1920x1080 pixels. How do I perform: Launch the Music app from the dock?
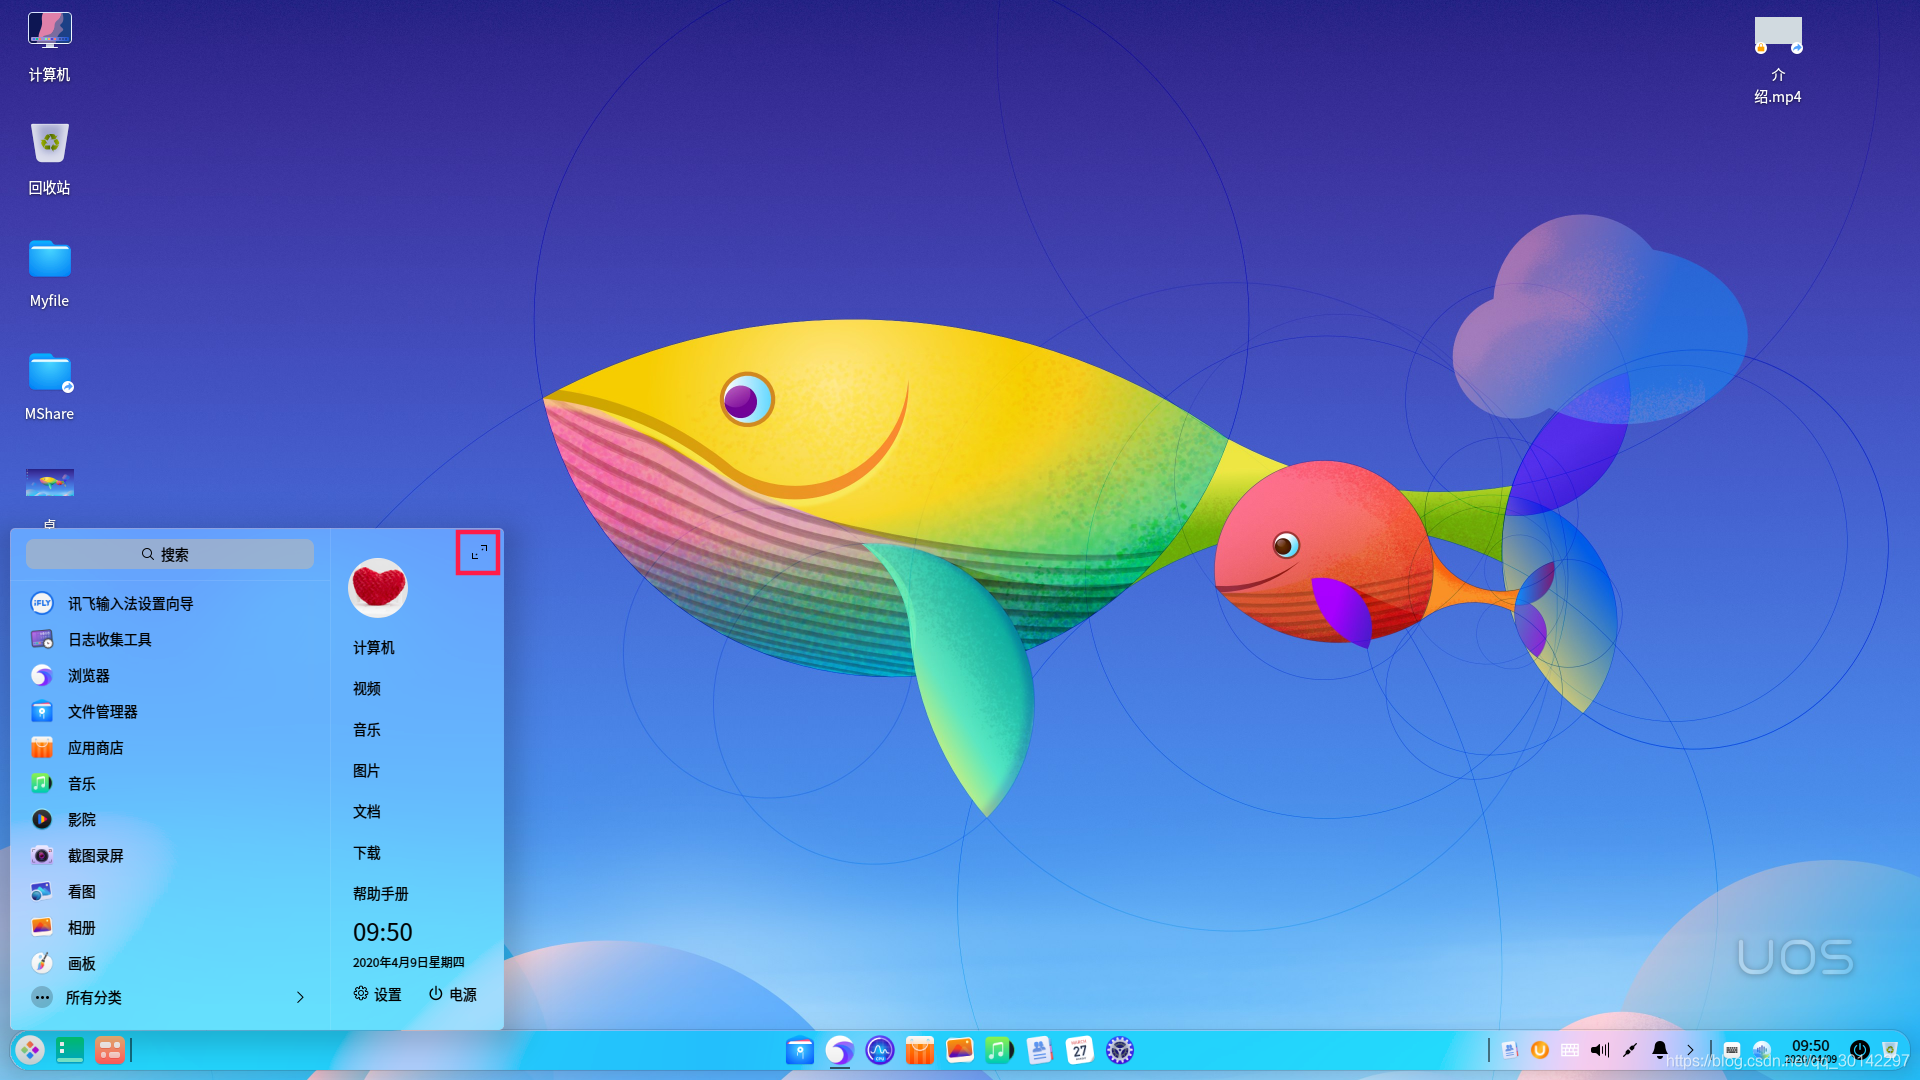coord(1000,1050)
